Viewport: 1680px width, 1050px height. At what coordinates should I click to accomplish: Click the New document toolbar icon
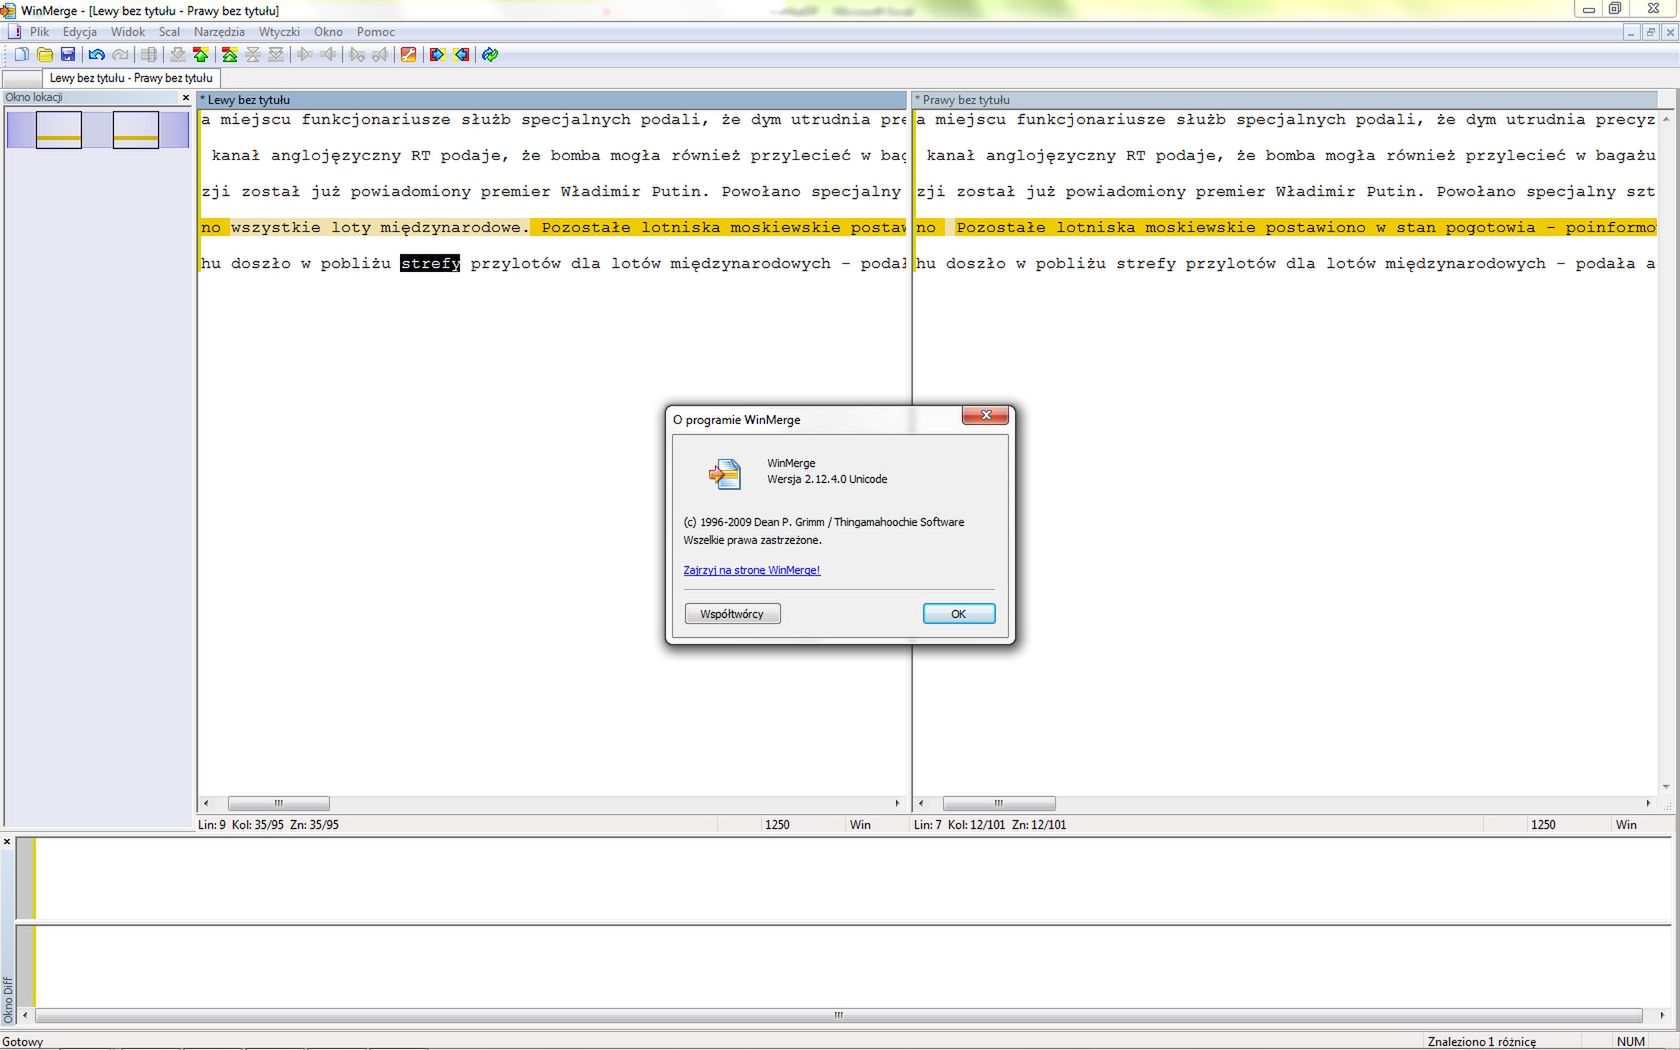21,55
